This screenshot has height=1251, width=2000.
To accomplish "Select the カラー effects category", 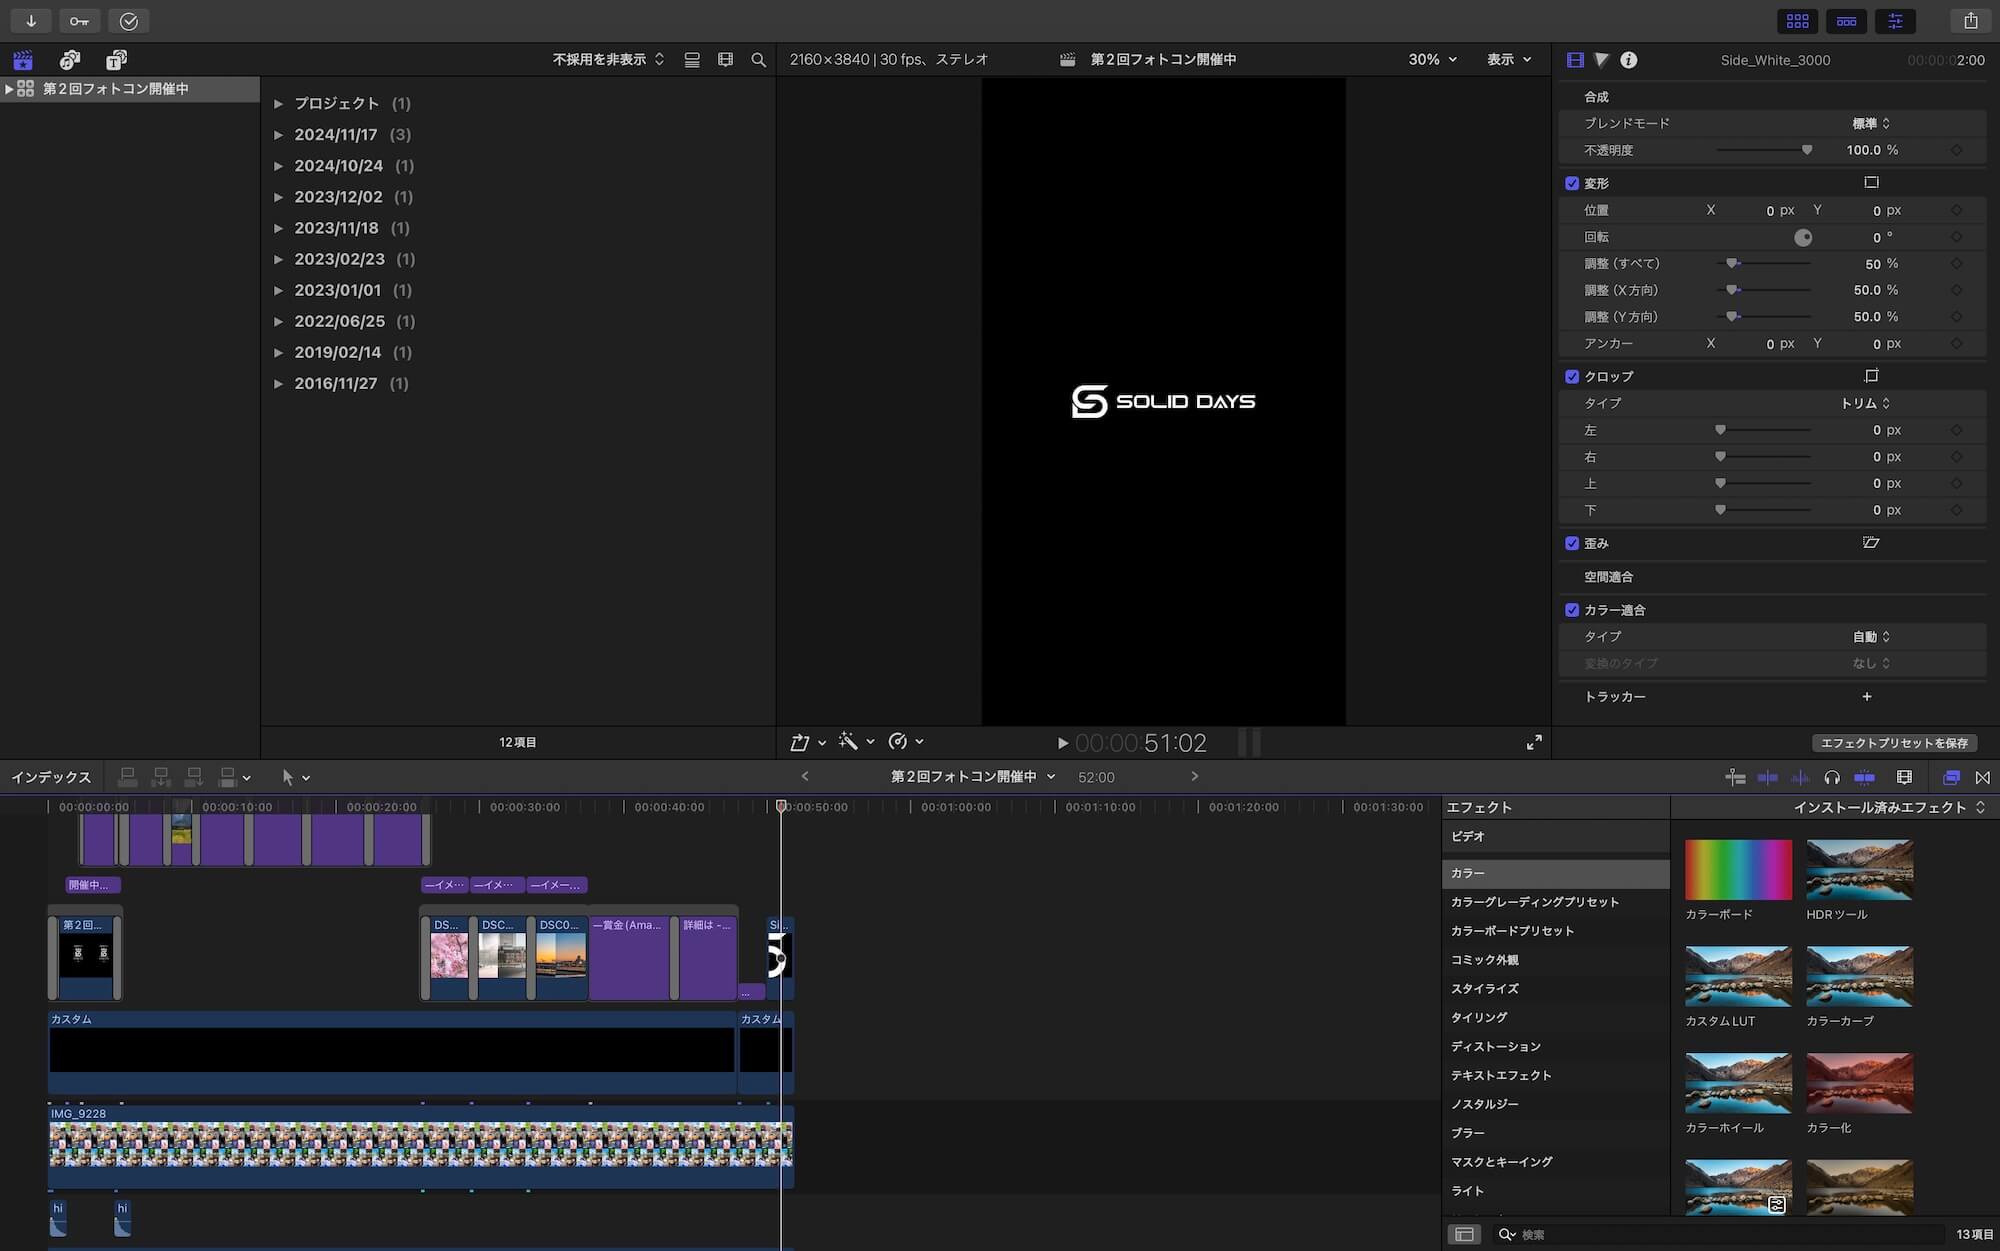I will click(1556, 873).
